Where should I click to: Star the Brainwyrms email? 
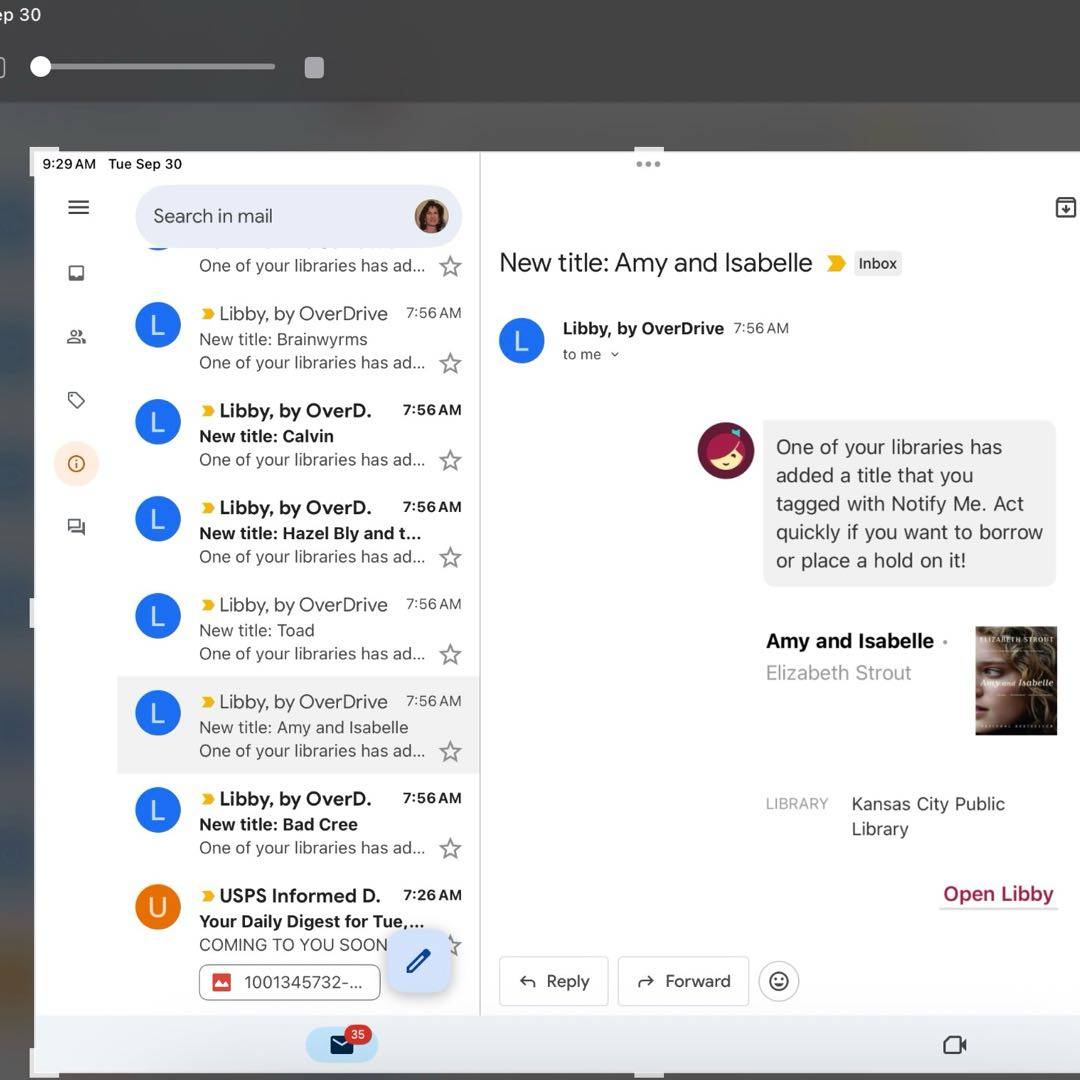click(451, 363)
